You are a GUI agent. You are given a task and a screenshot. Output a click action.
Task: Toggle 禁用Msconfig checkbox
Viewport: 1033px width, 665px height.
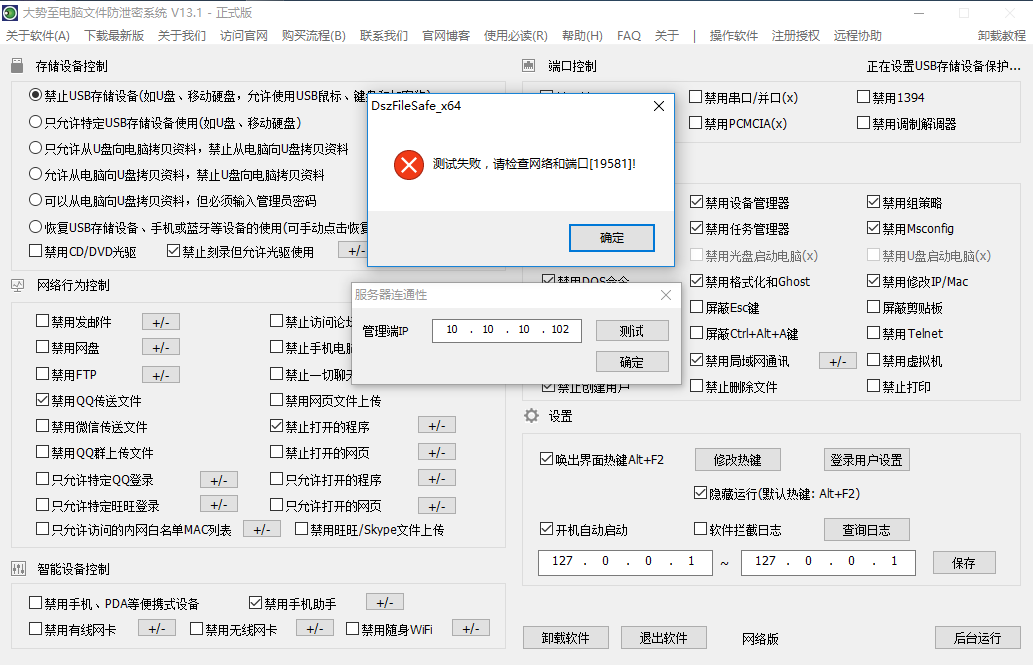(874, 228)
